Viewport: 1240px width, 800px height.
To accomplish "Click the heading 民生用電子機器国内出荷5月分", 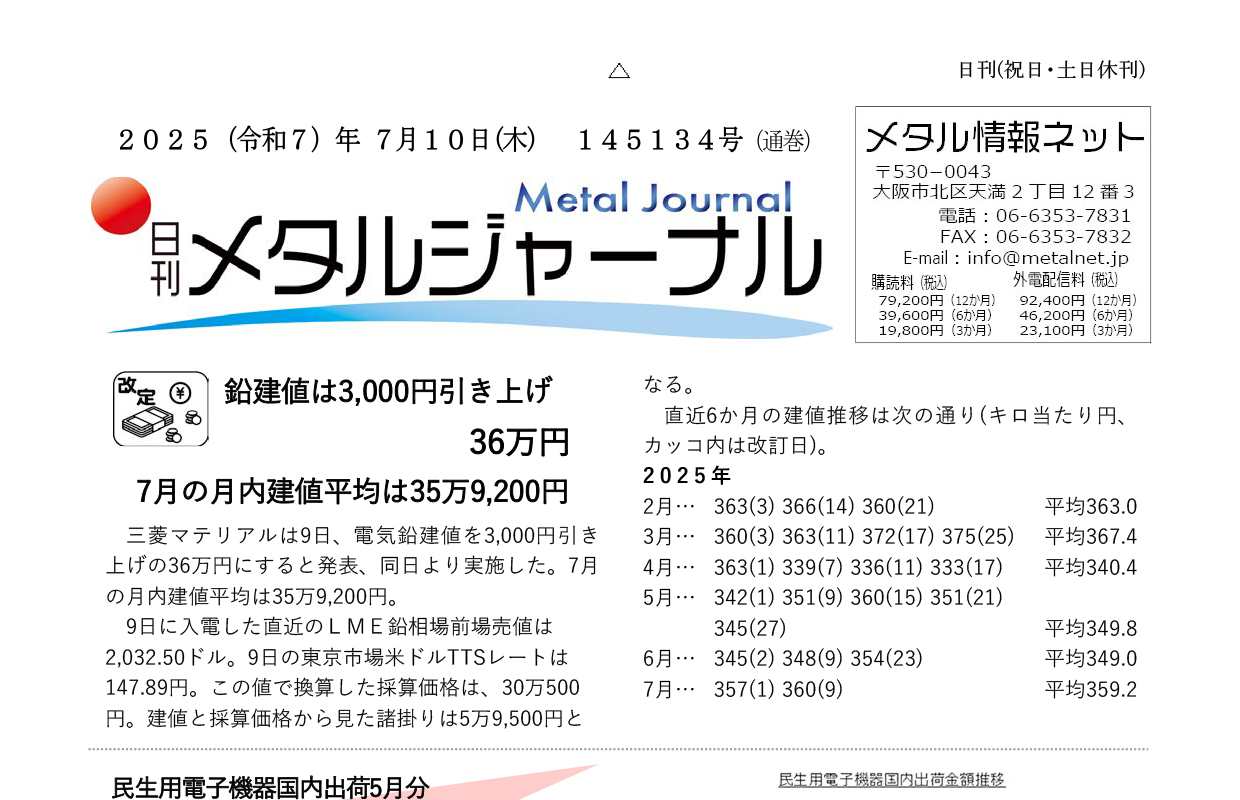I will pos(270,787).
